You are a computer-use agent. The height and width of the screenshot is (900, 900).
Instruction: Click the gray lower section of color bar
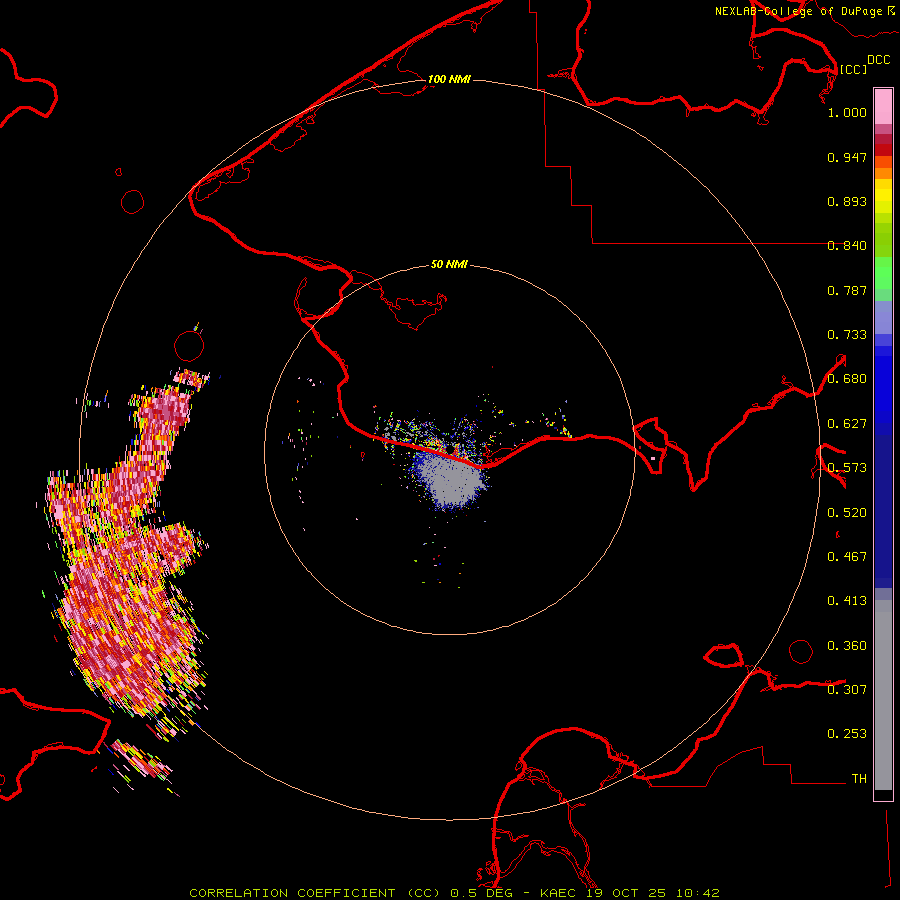coord(883,690)
